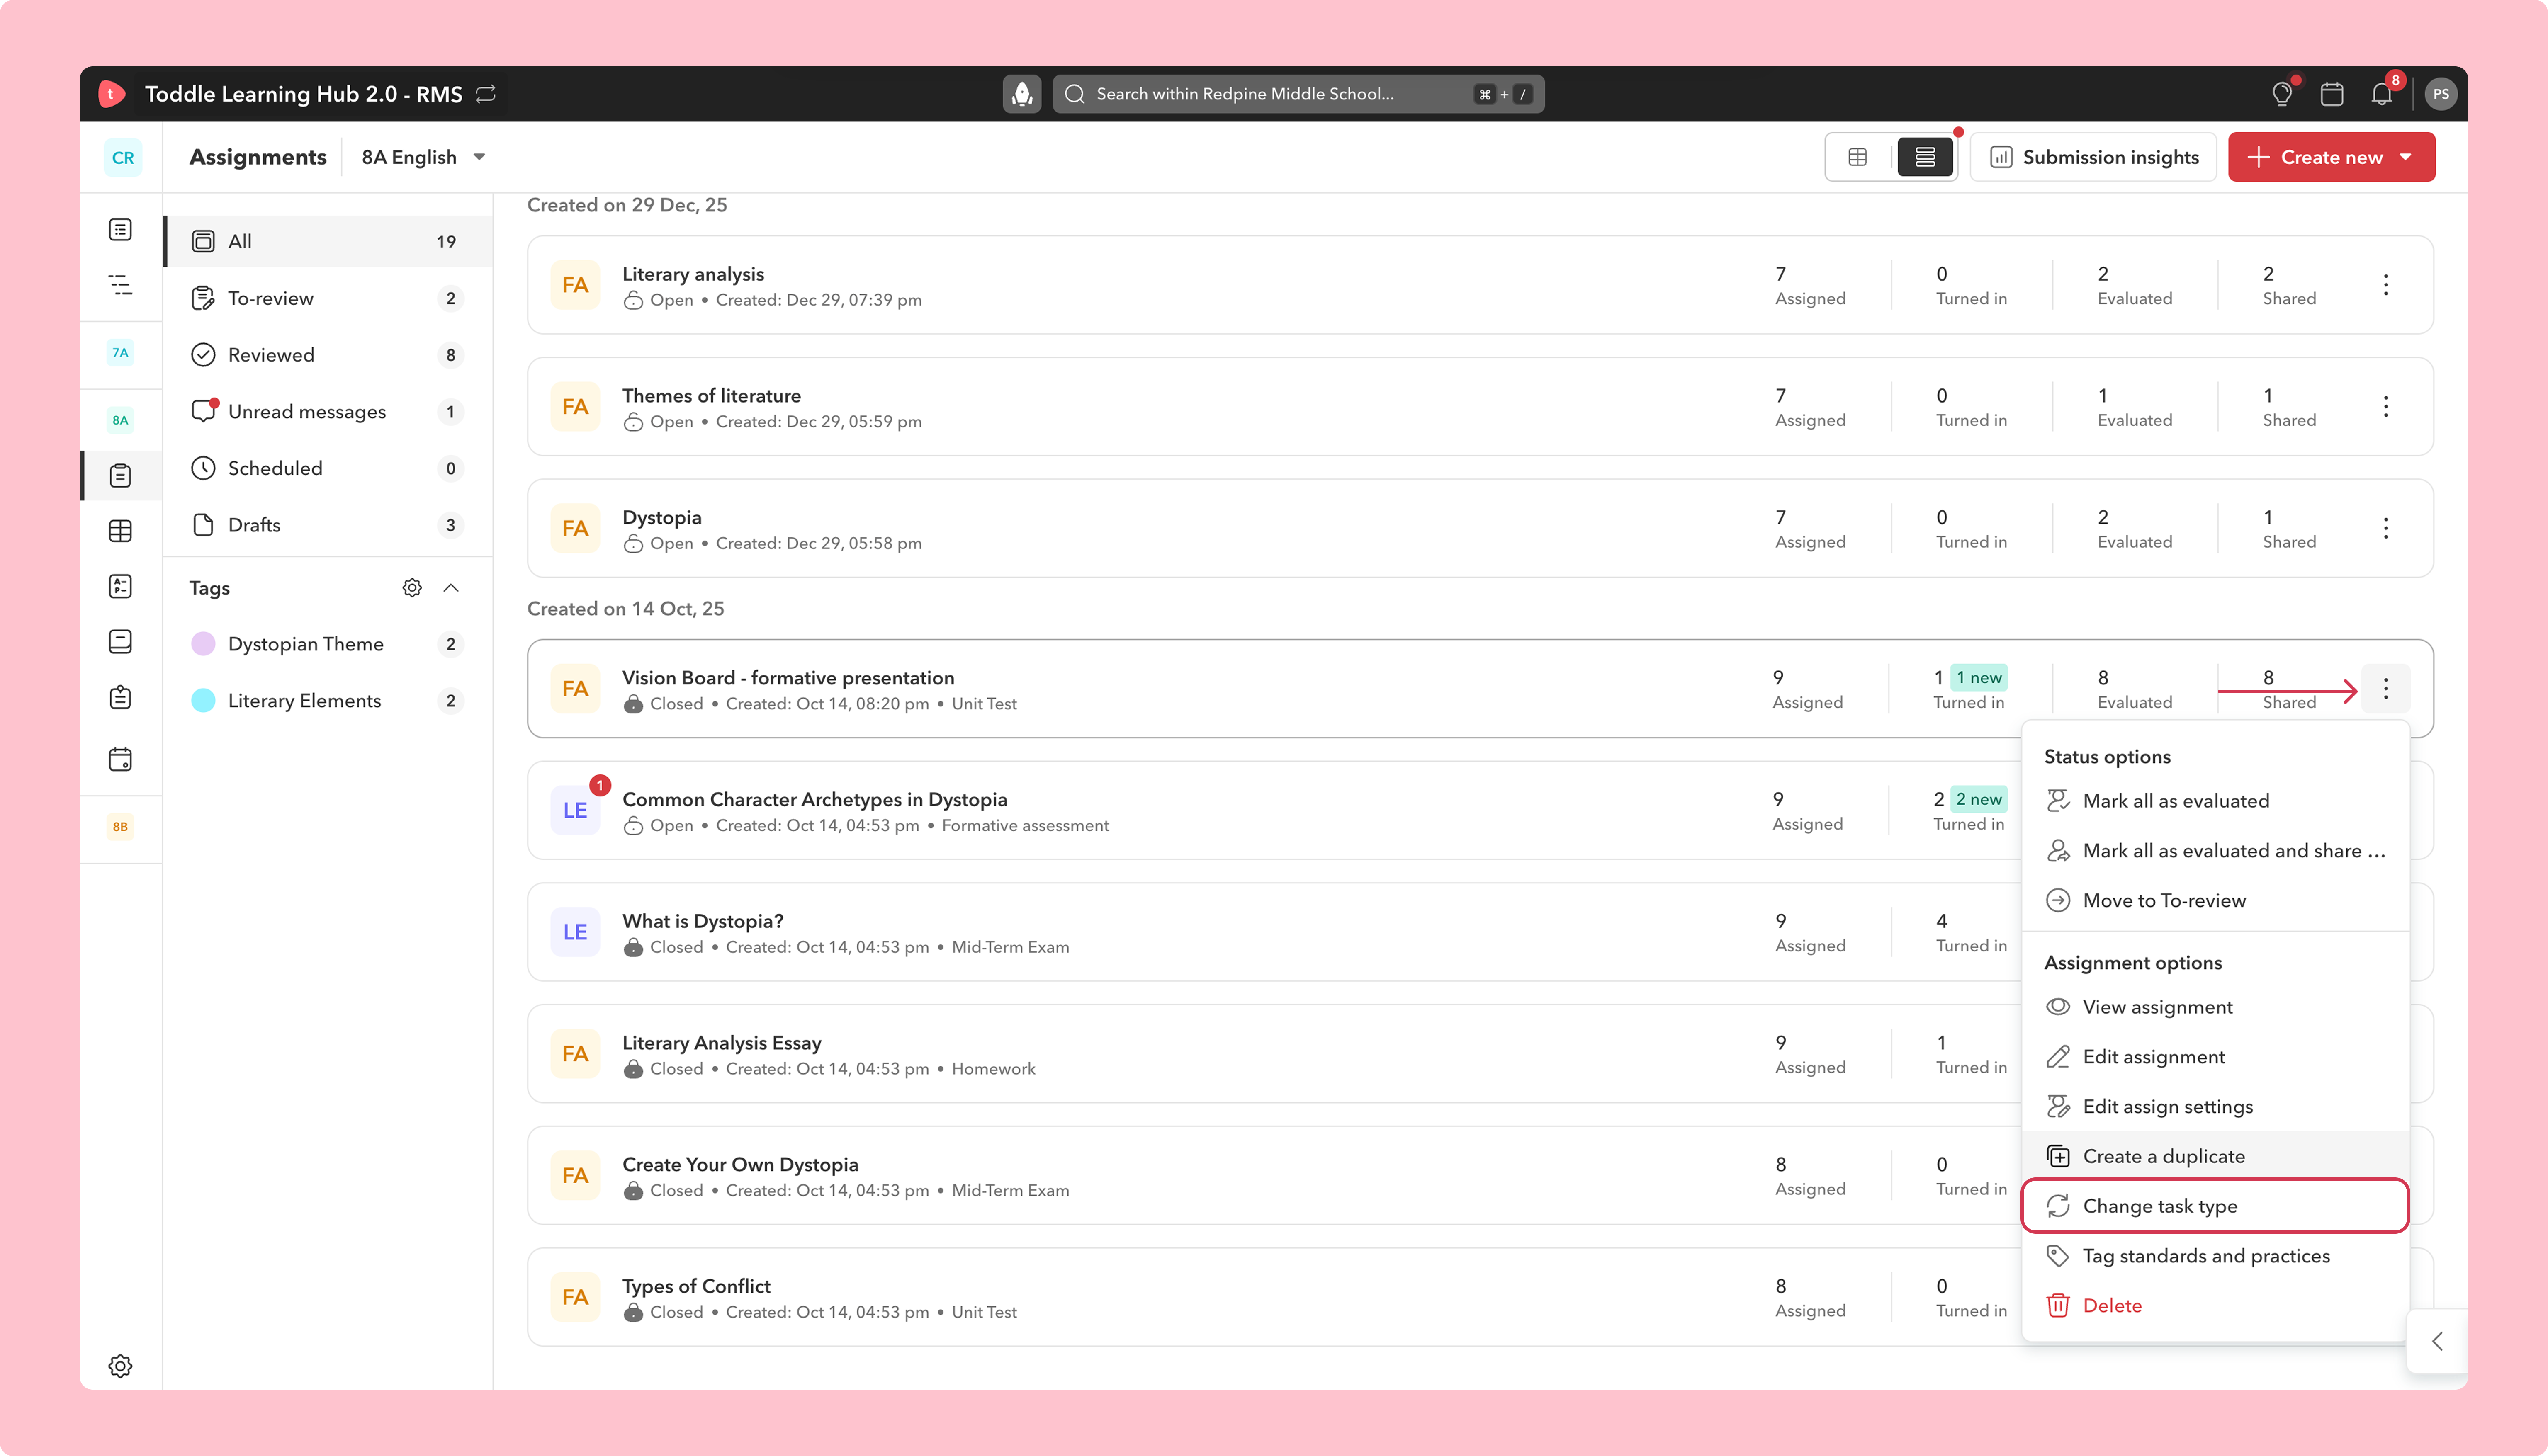
Task: Open Submission insights
Action: (2094, 157)
